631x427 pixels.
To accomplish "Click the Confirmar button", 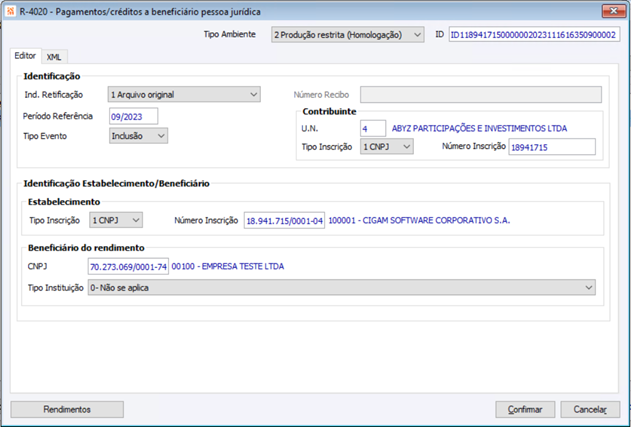I will point(525,409).
